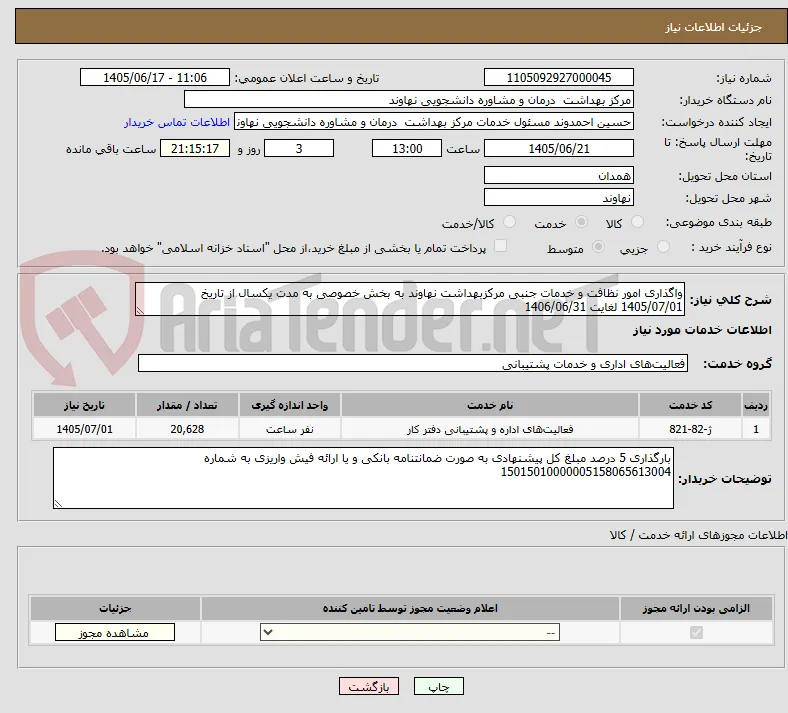The height and width of the screenshot is (713, 788).
Task: Click the unit cell نفر ساعت
Action: 289,429
